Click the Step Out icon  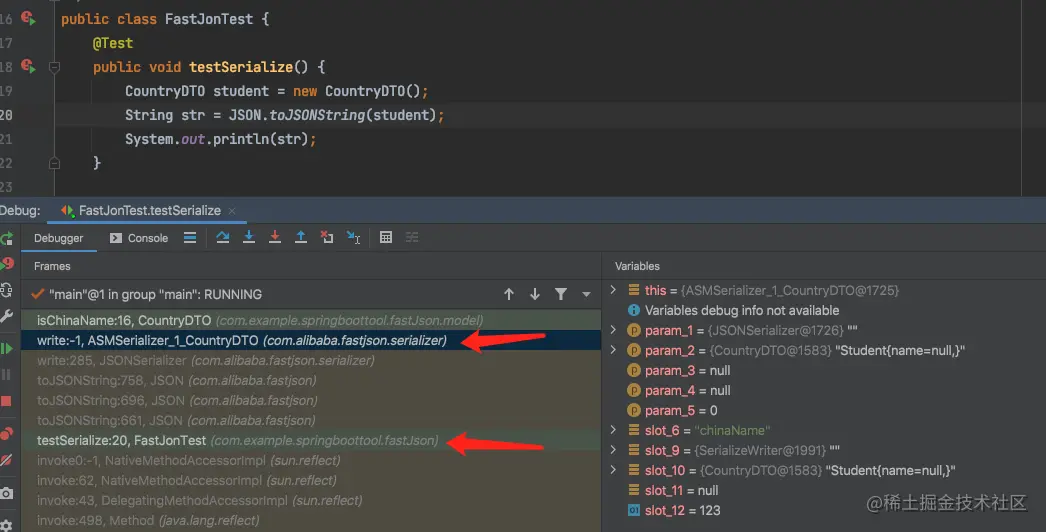(301, 238)
